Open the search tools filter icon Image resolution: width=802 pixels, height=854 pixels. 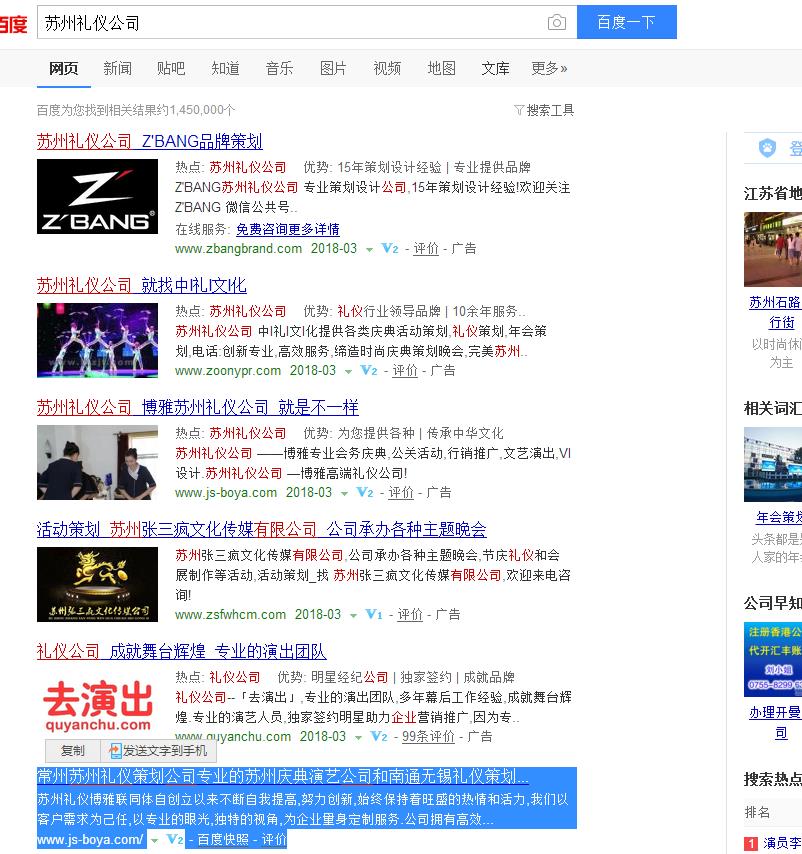(x=519, y=111)
